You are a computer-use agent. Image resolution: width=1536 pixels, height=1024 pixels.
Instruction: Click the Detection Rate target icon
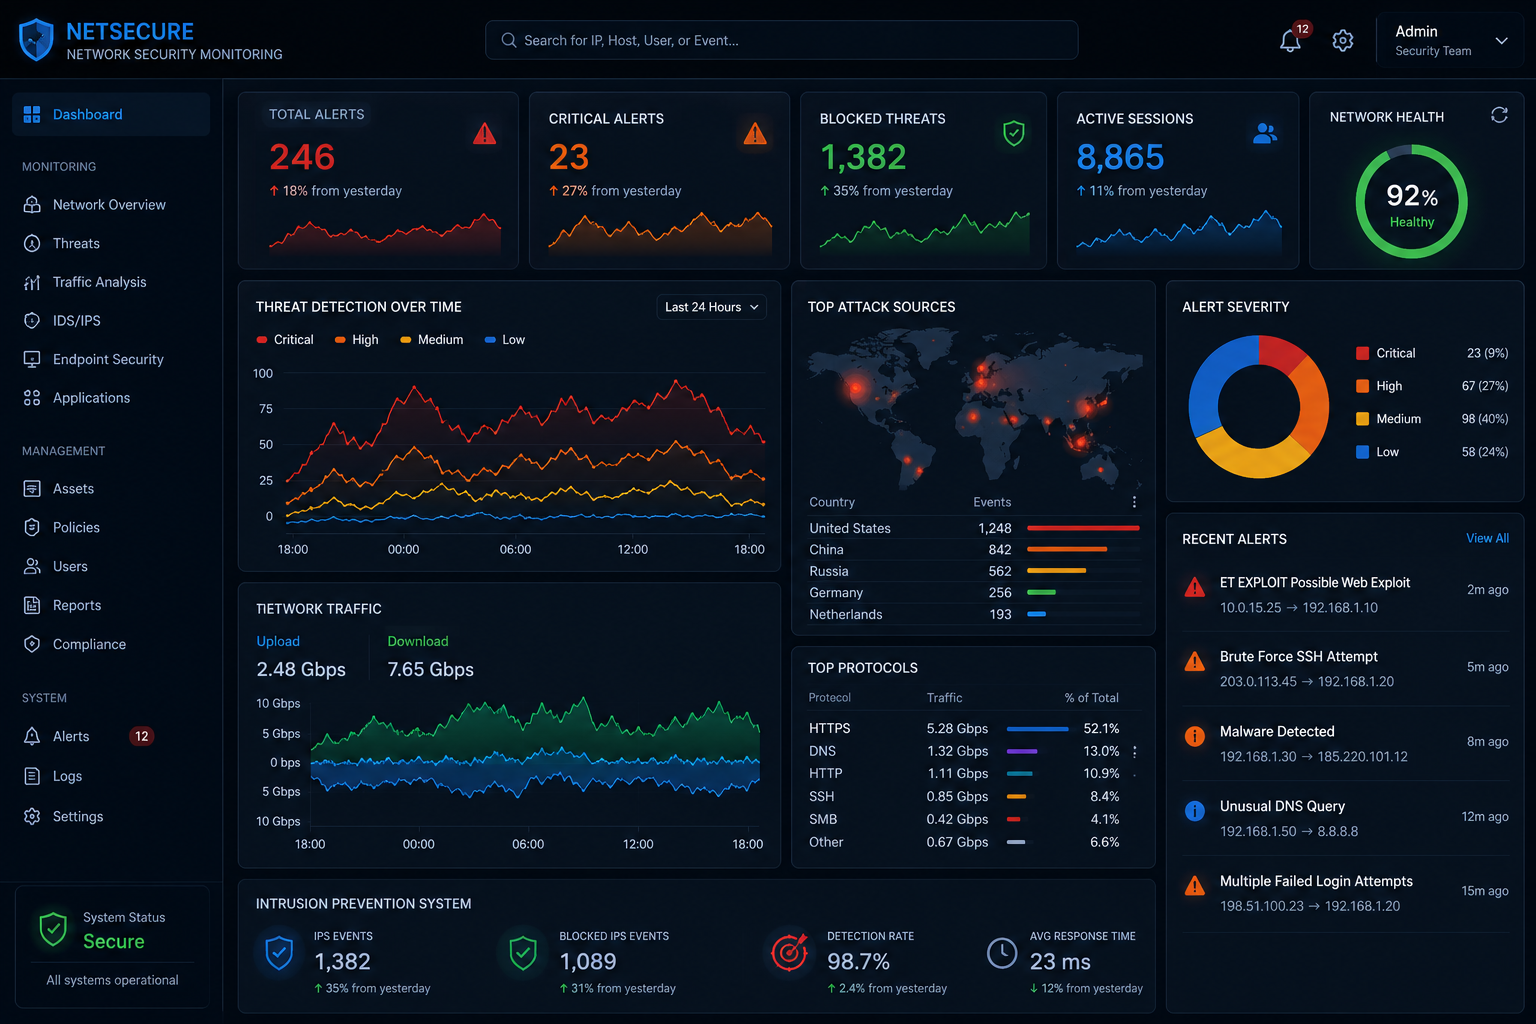790,953
